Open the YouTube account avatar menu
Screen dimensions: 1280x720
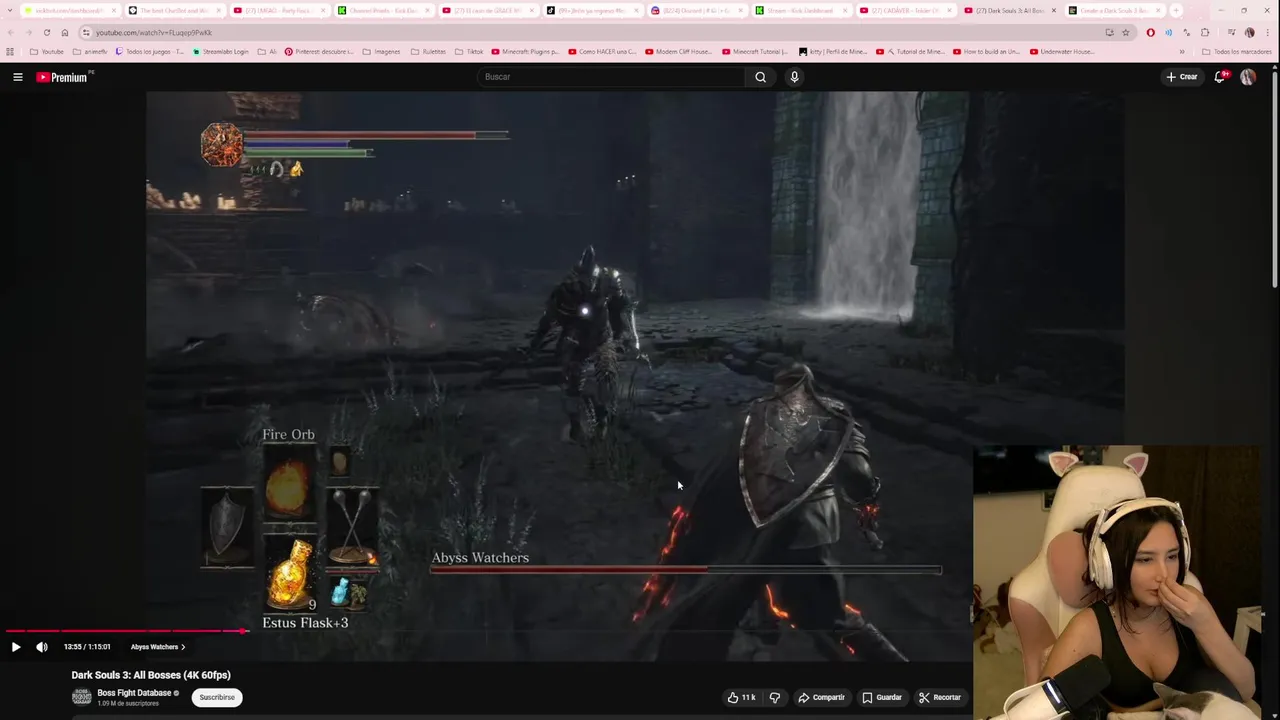coord(1248,77)
